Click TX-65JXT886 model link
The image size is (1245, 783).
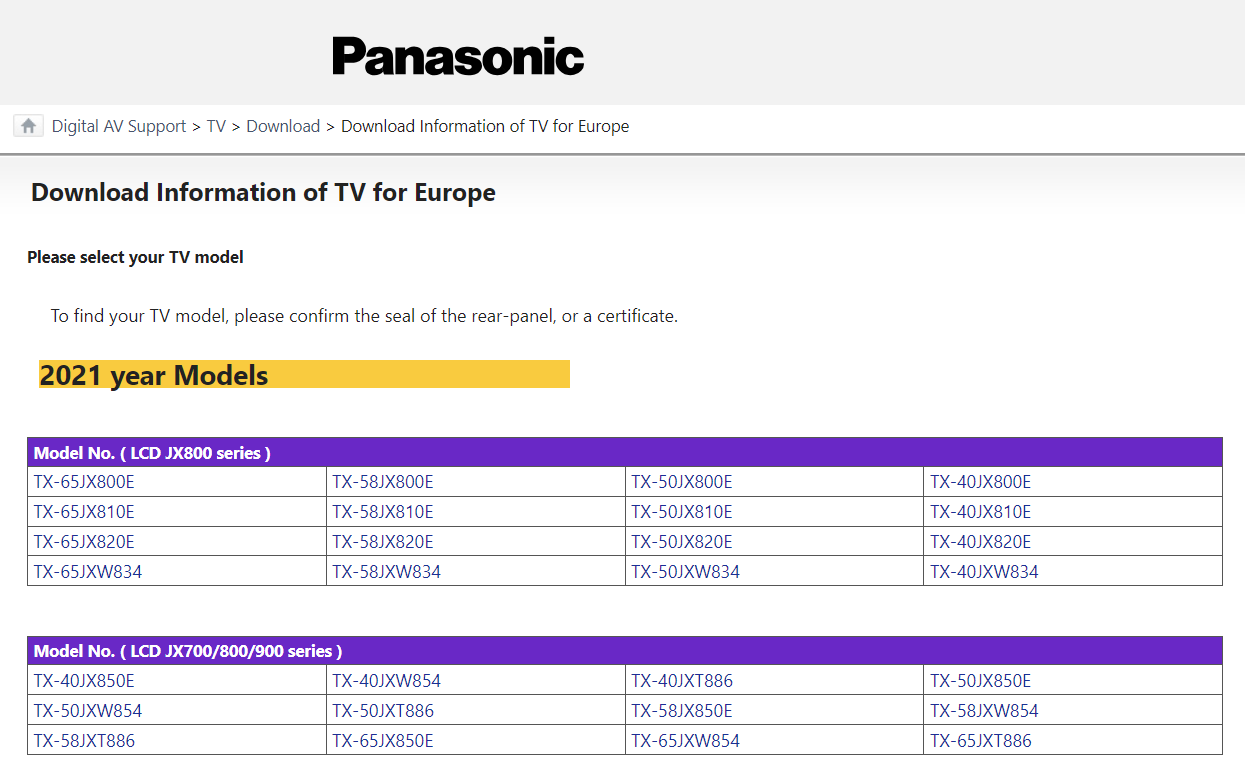click(x=981, y=741)
